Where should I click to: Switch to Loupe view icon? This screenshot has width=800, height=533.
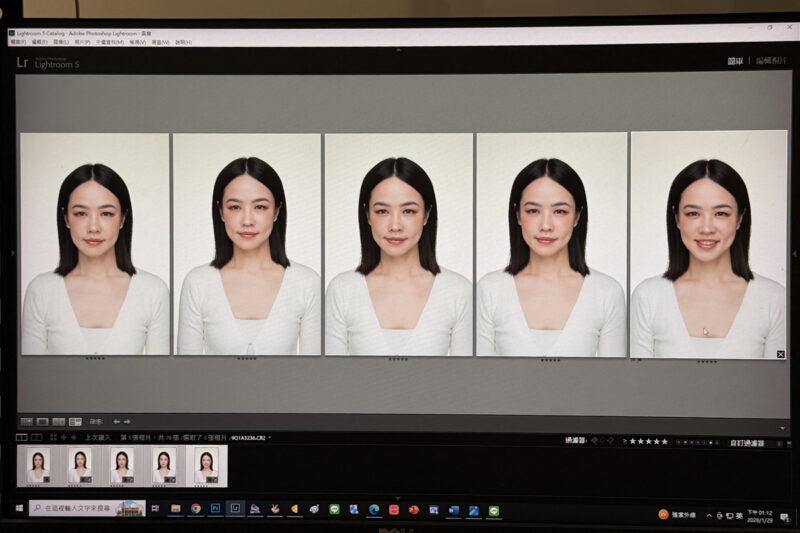(x=42, y=422)
